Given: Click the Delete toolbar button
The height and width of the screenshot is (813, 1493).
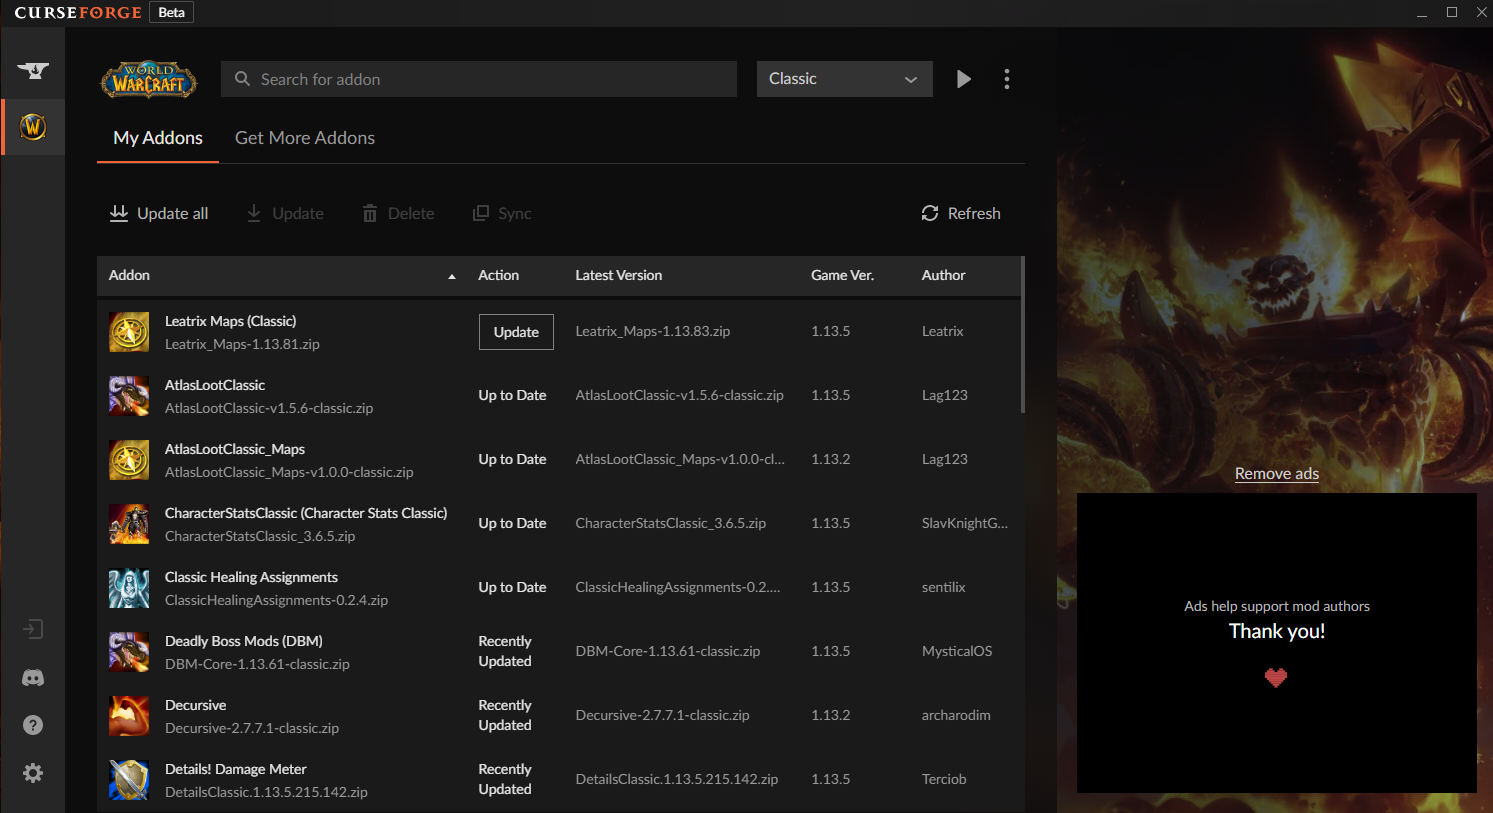Looking at the screenshot, I should (x=398, y=213).
